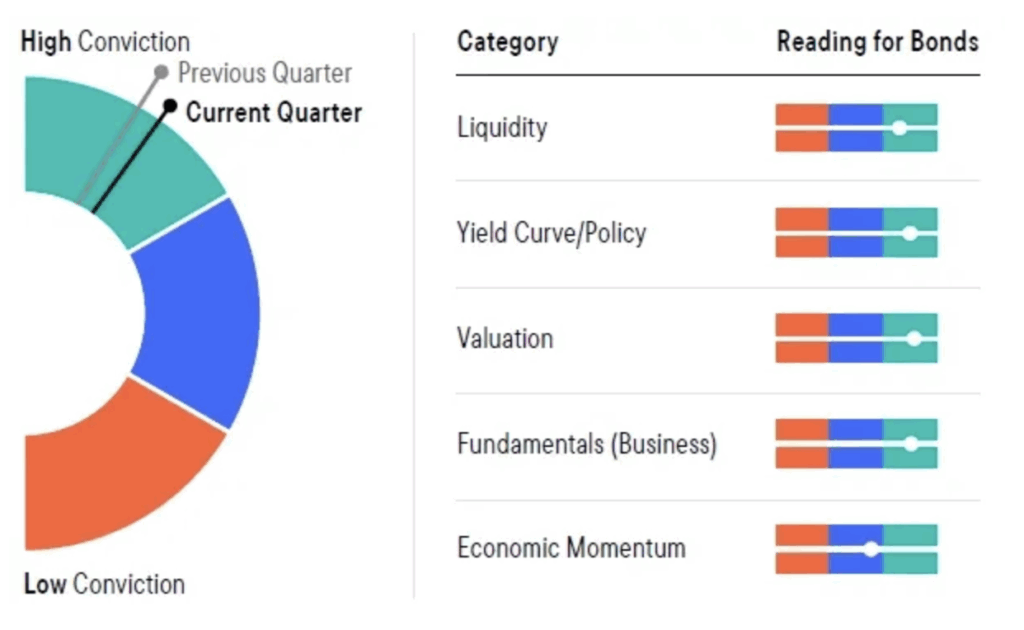This screenshot has width=1024, height=630.
Task: Click the Current Quarter legend text
Action: click(x=274, y=112)
